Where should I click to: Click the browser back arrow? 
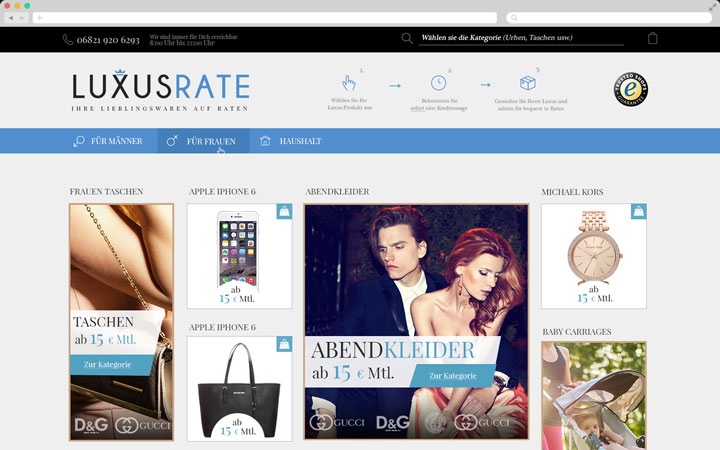[11, 18]
